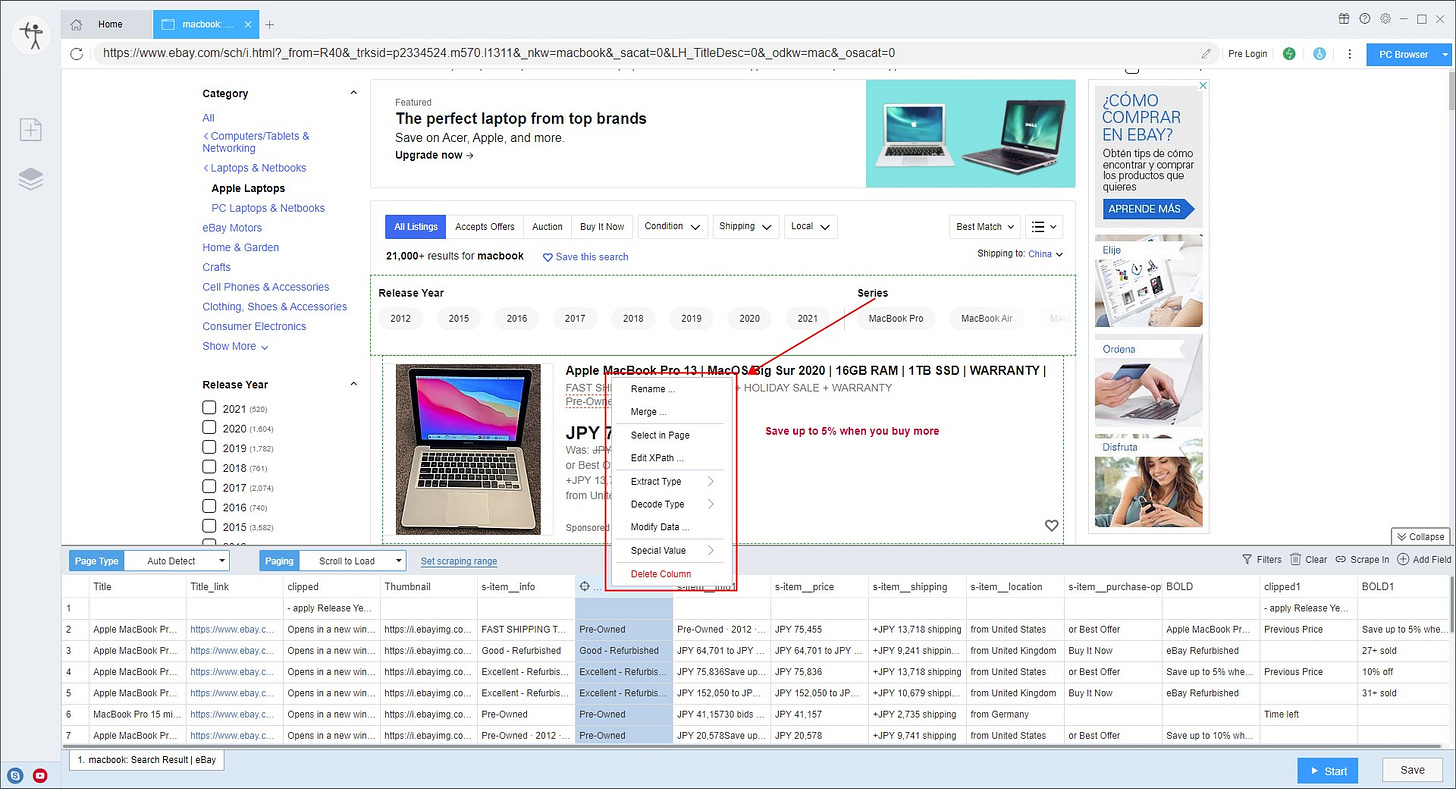Image resolution: width=1456 pixels, height=789 pixels.
Task: Click the YouTube icon at bottom left
Action: click(x=40, y=775)
